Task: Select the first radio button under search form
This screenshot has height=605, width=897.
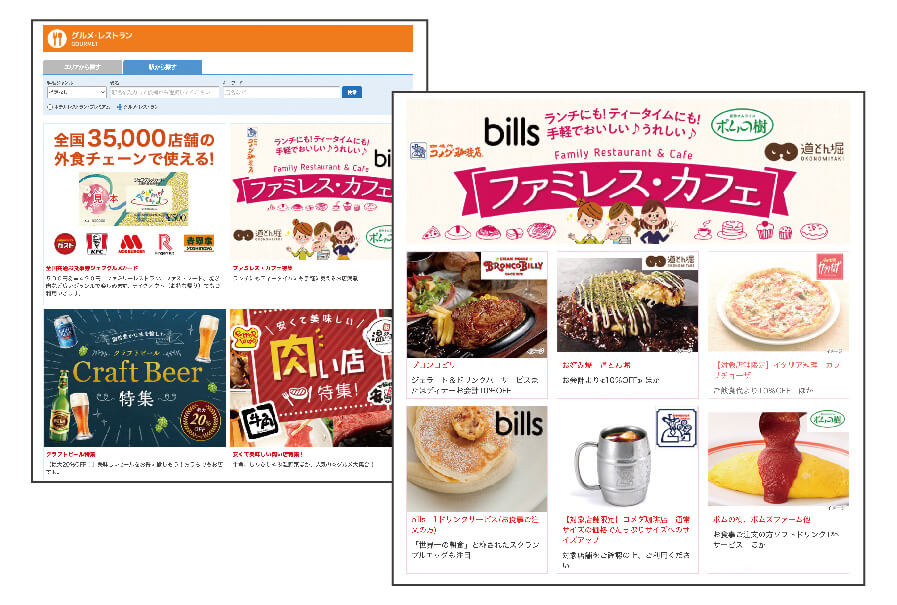Action: pos(49,107)
